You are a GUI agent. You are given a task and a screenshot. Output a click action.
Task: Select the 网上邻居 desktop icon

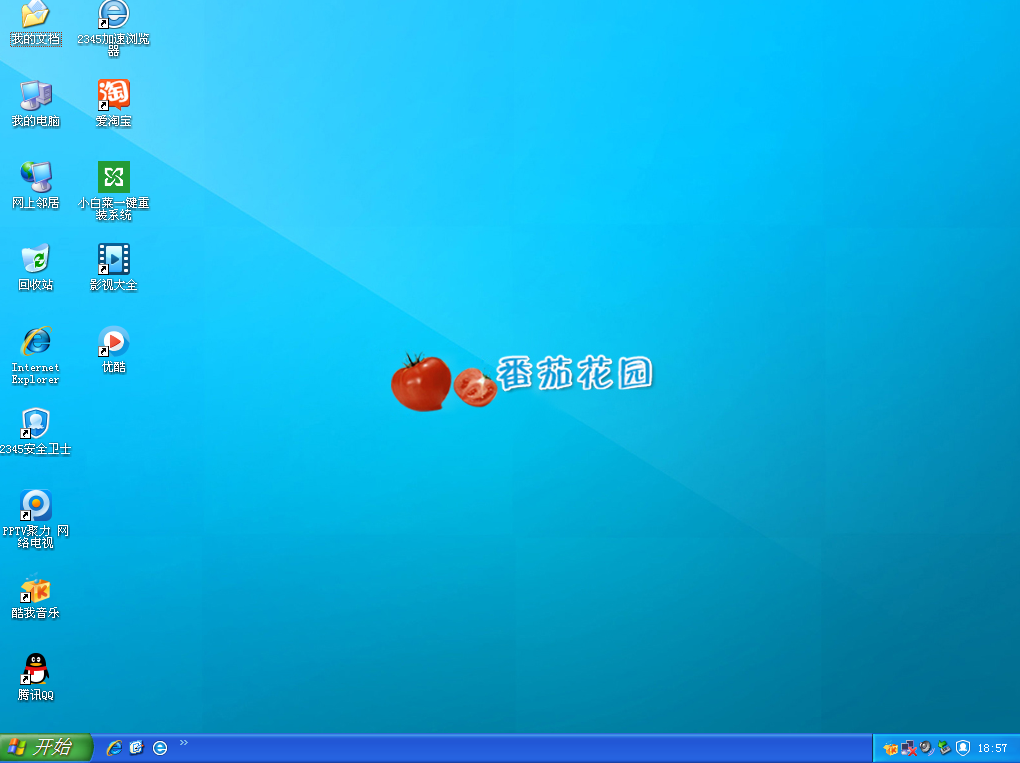pyautogui.click(x=36, y=186)
